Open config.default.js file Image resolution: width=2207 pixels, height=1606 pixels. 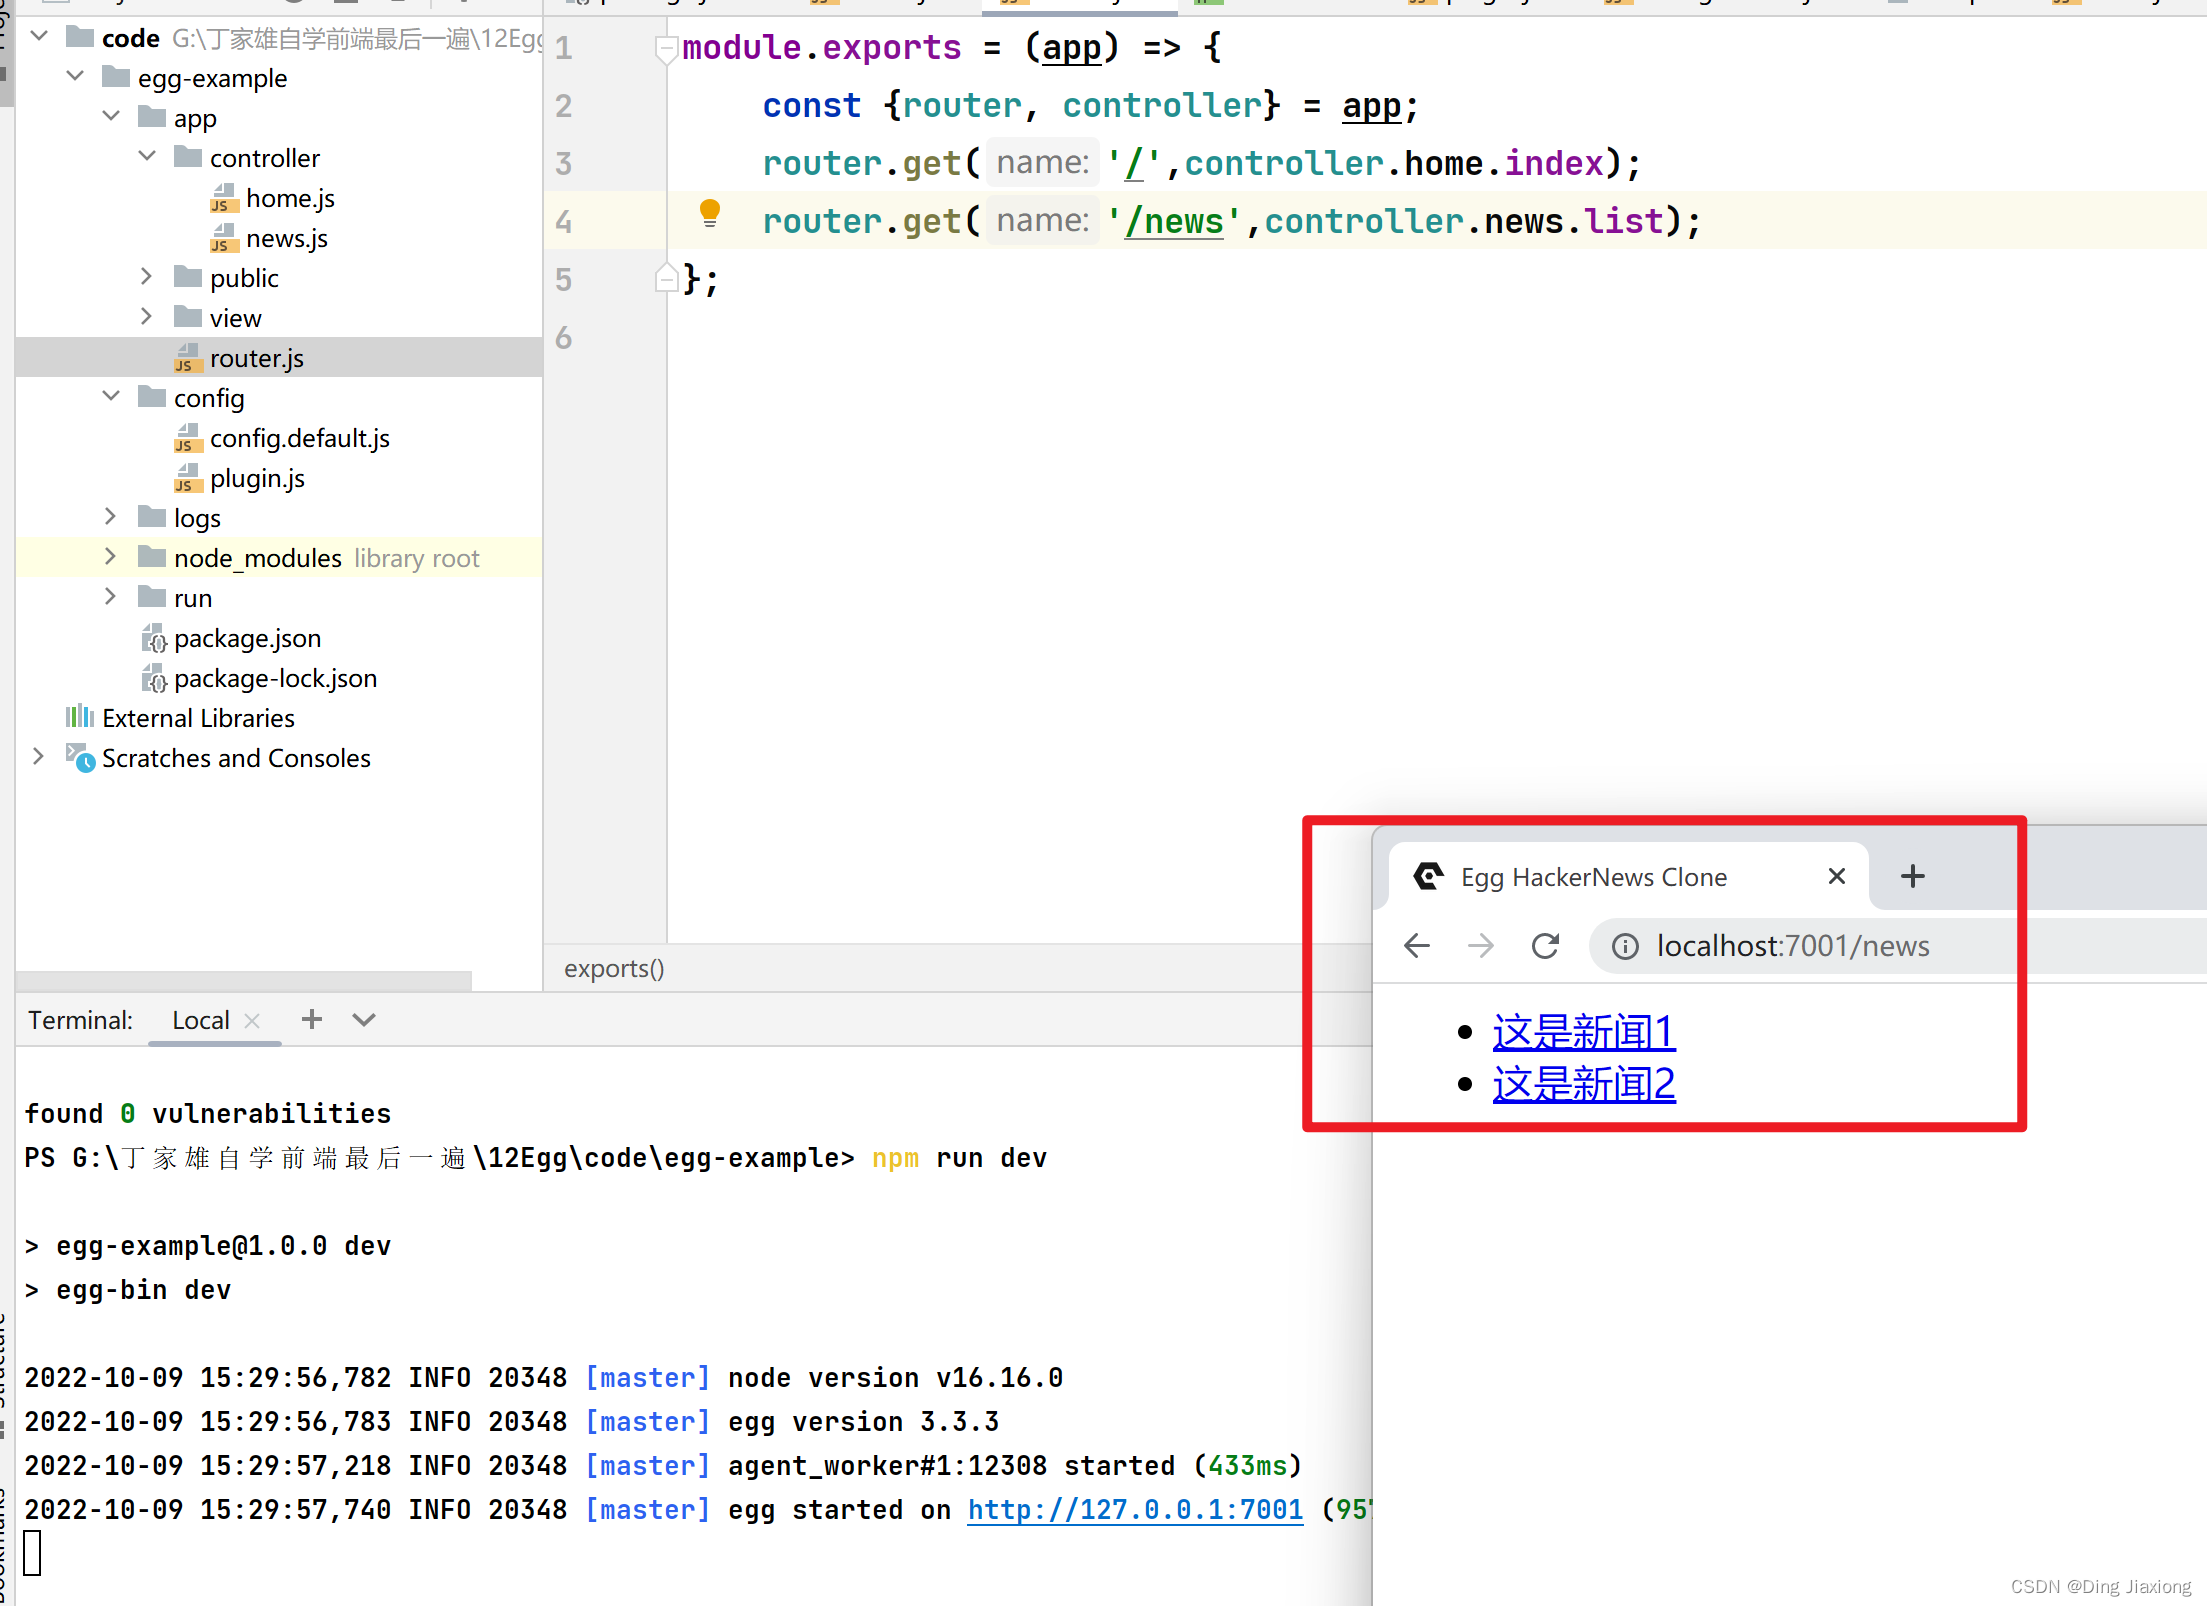pyautogui.click(x=300, y=438)
